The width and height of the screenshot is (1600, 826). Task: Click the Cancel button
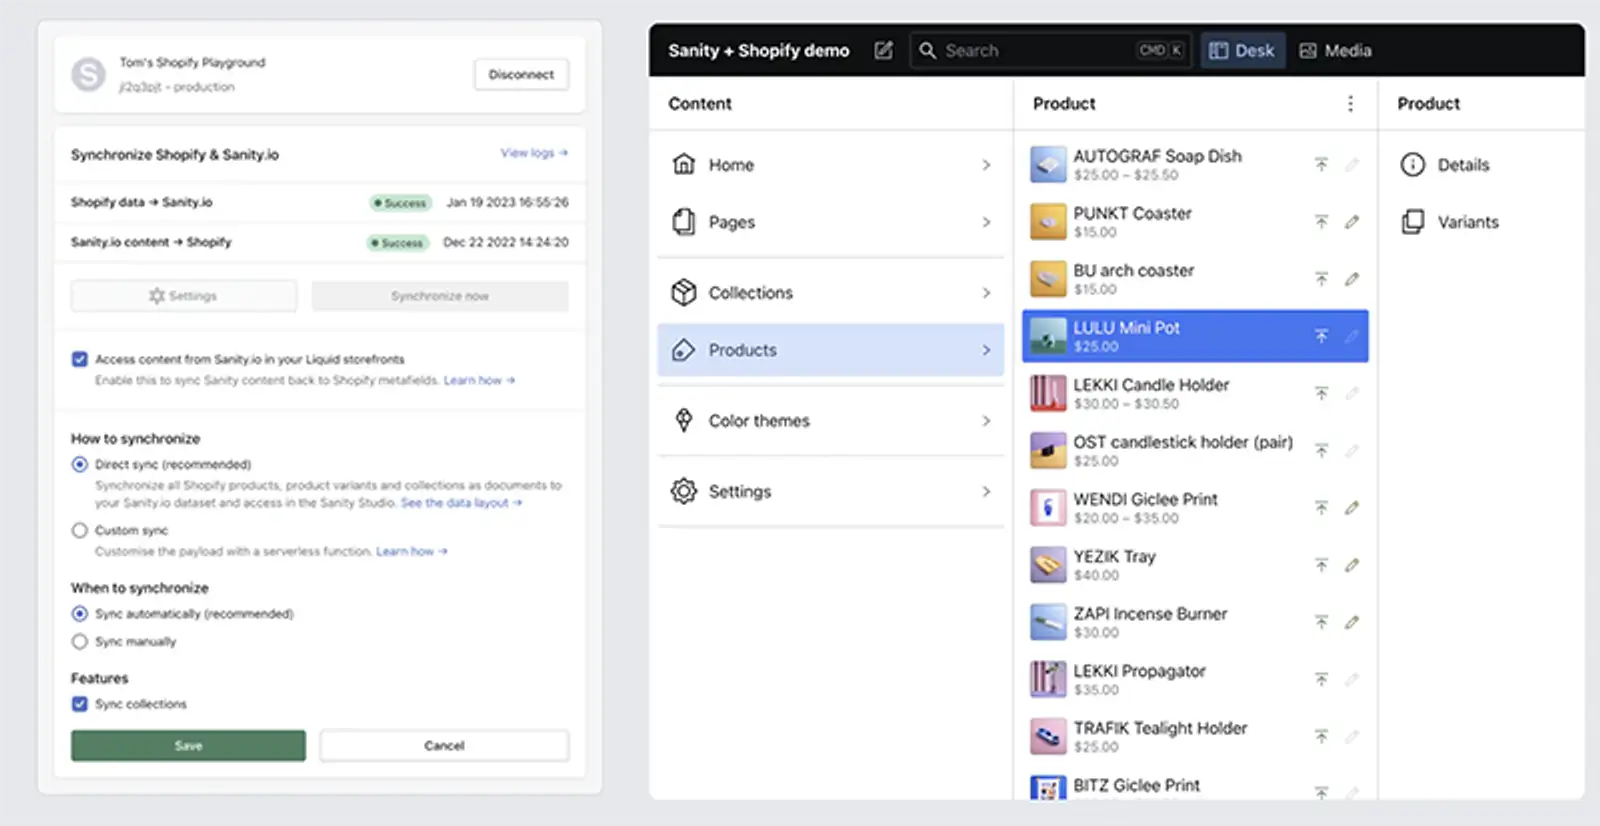(x=444, y=745)
